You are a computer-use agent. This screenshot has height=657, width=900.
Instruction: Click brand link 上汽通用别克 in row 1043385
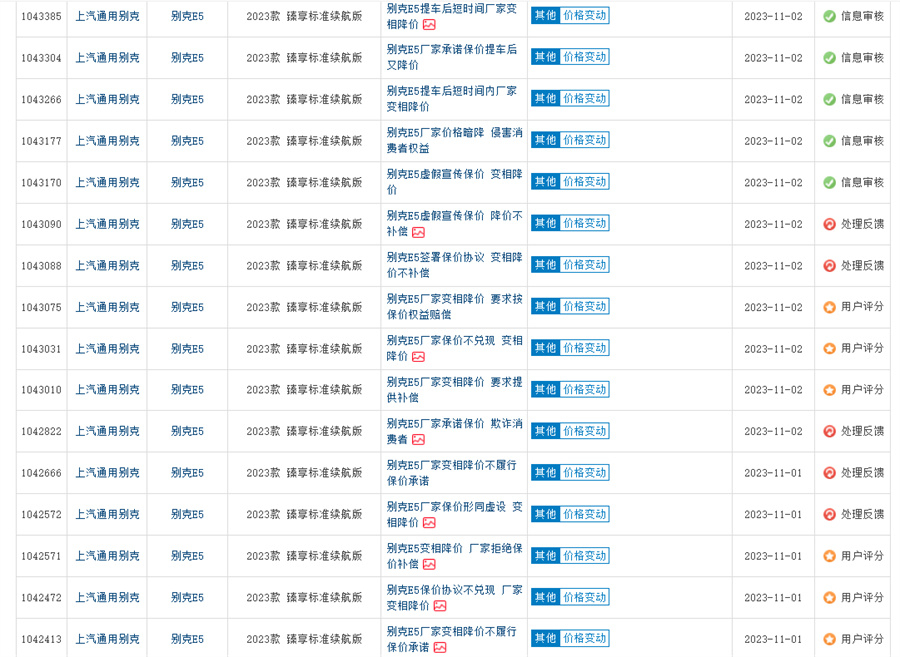point(107,17)
